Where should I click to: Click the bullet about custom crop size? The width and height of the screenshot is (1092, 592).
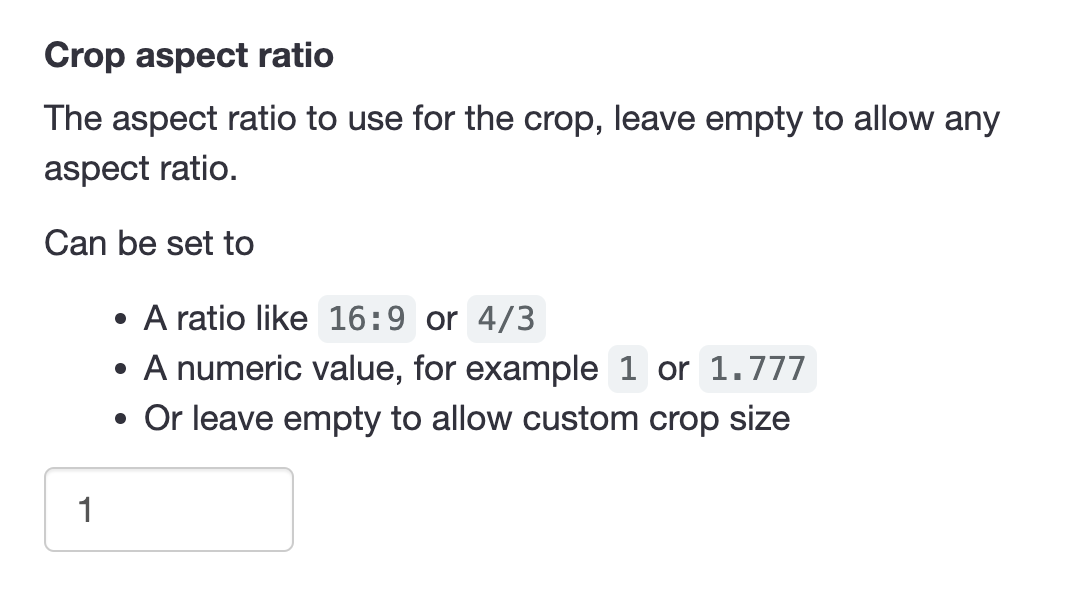pos(400,418)
